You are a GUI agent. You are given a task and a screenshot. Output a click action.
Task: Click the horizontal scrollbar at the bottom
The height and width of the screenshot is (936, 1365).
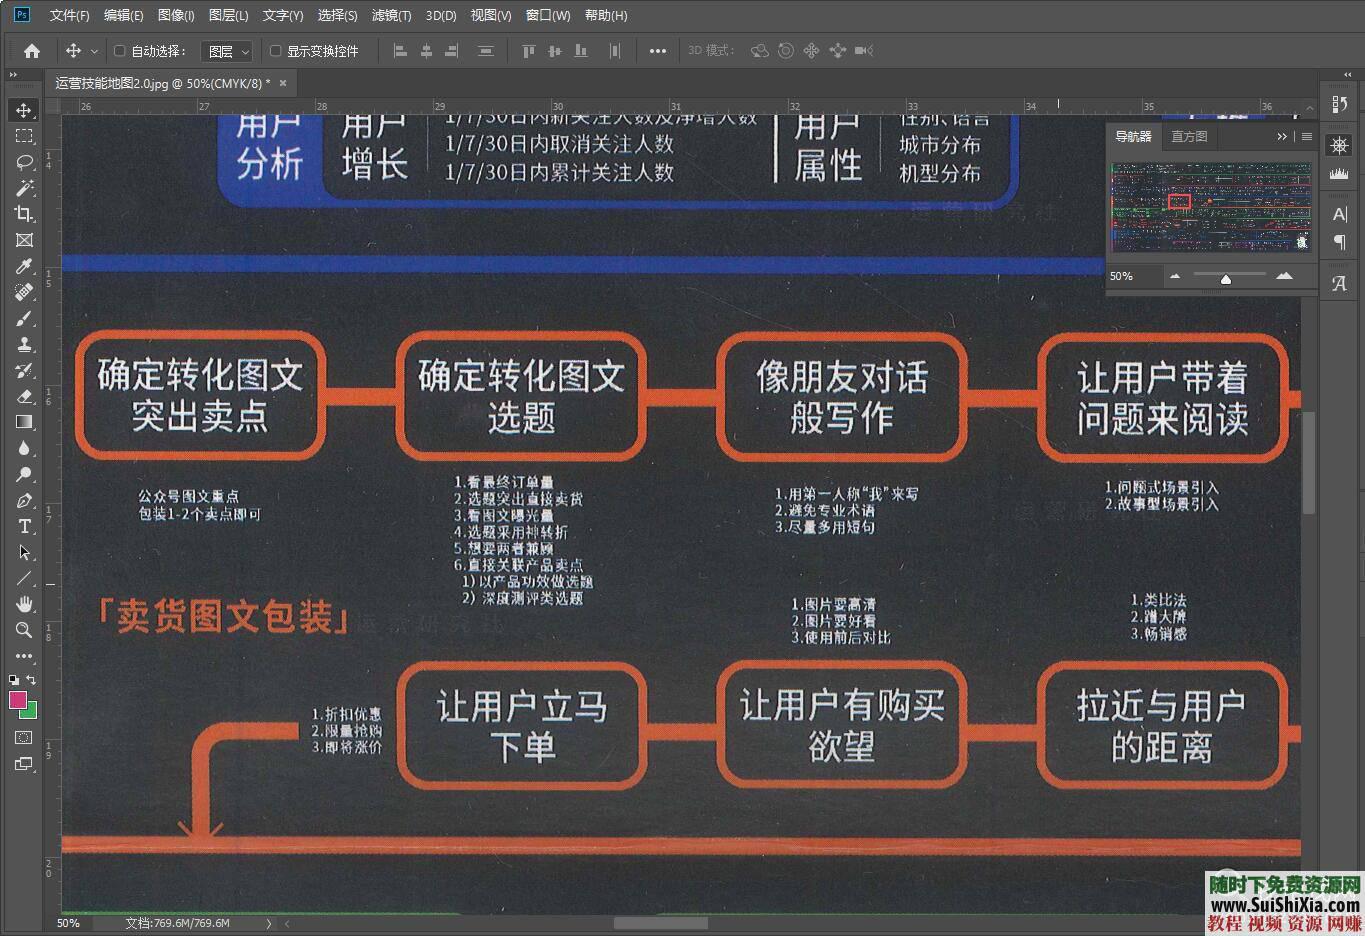click(660, 924)
